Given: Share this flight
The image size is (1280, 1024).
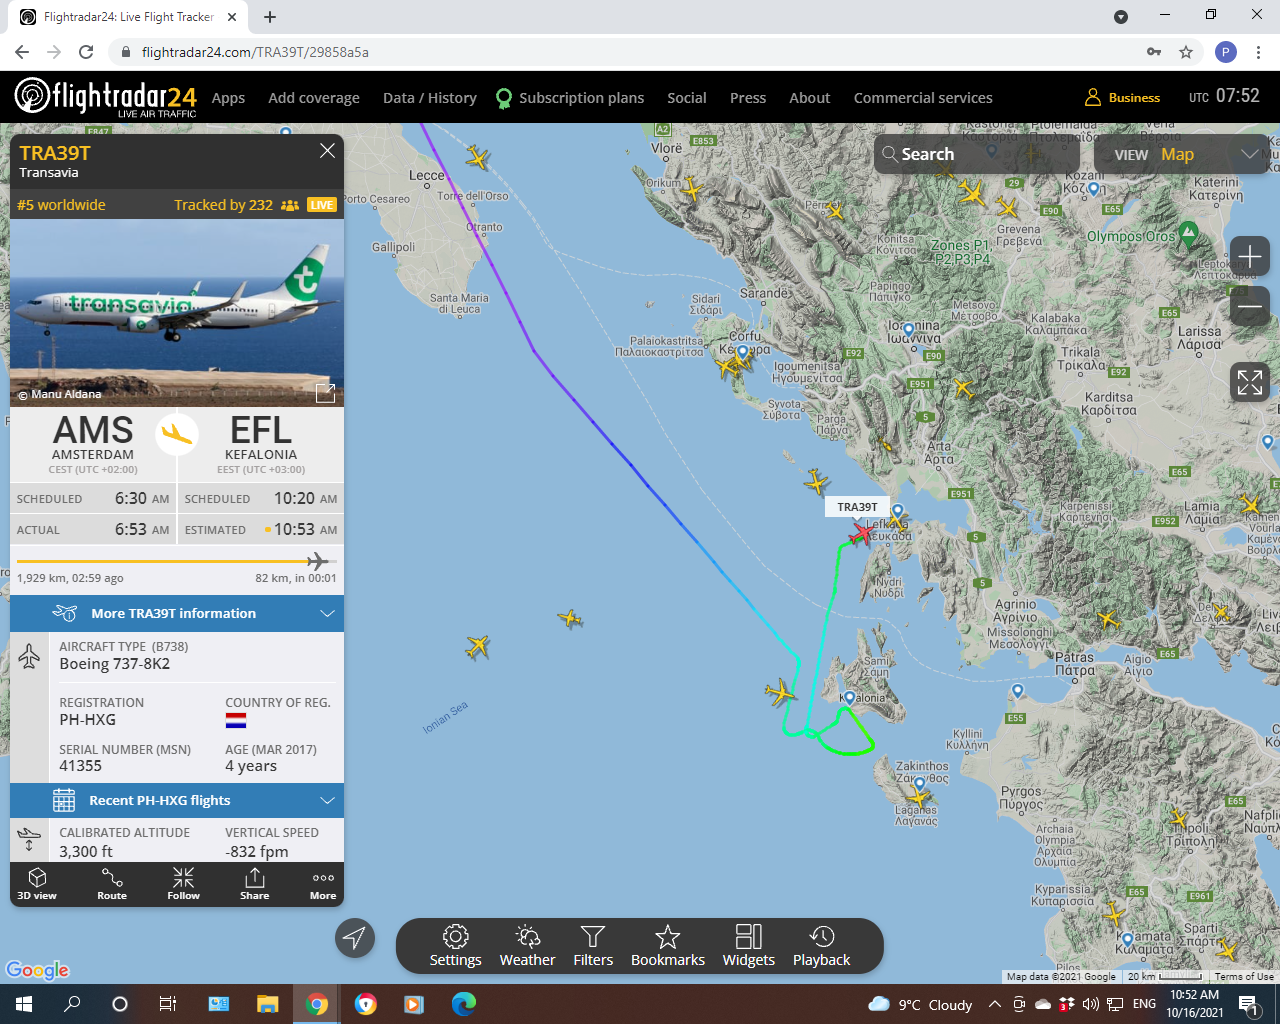Looking at the screenshot, I should point(254,884).
